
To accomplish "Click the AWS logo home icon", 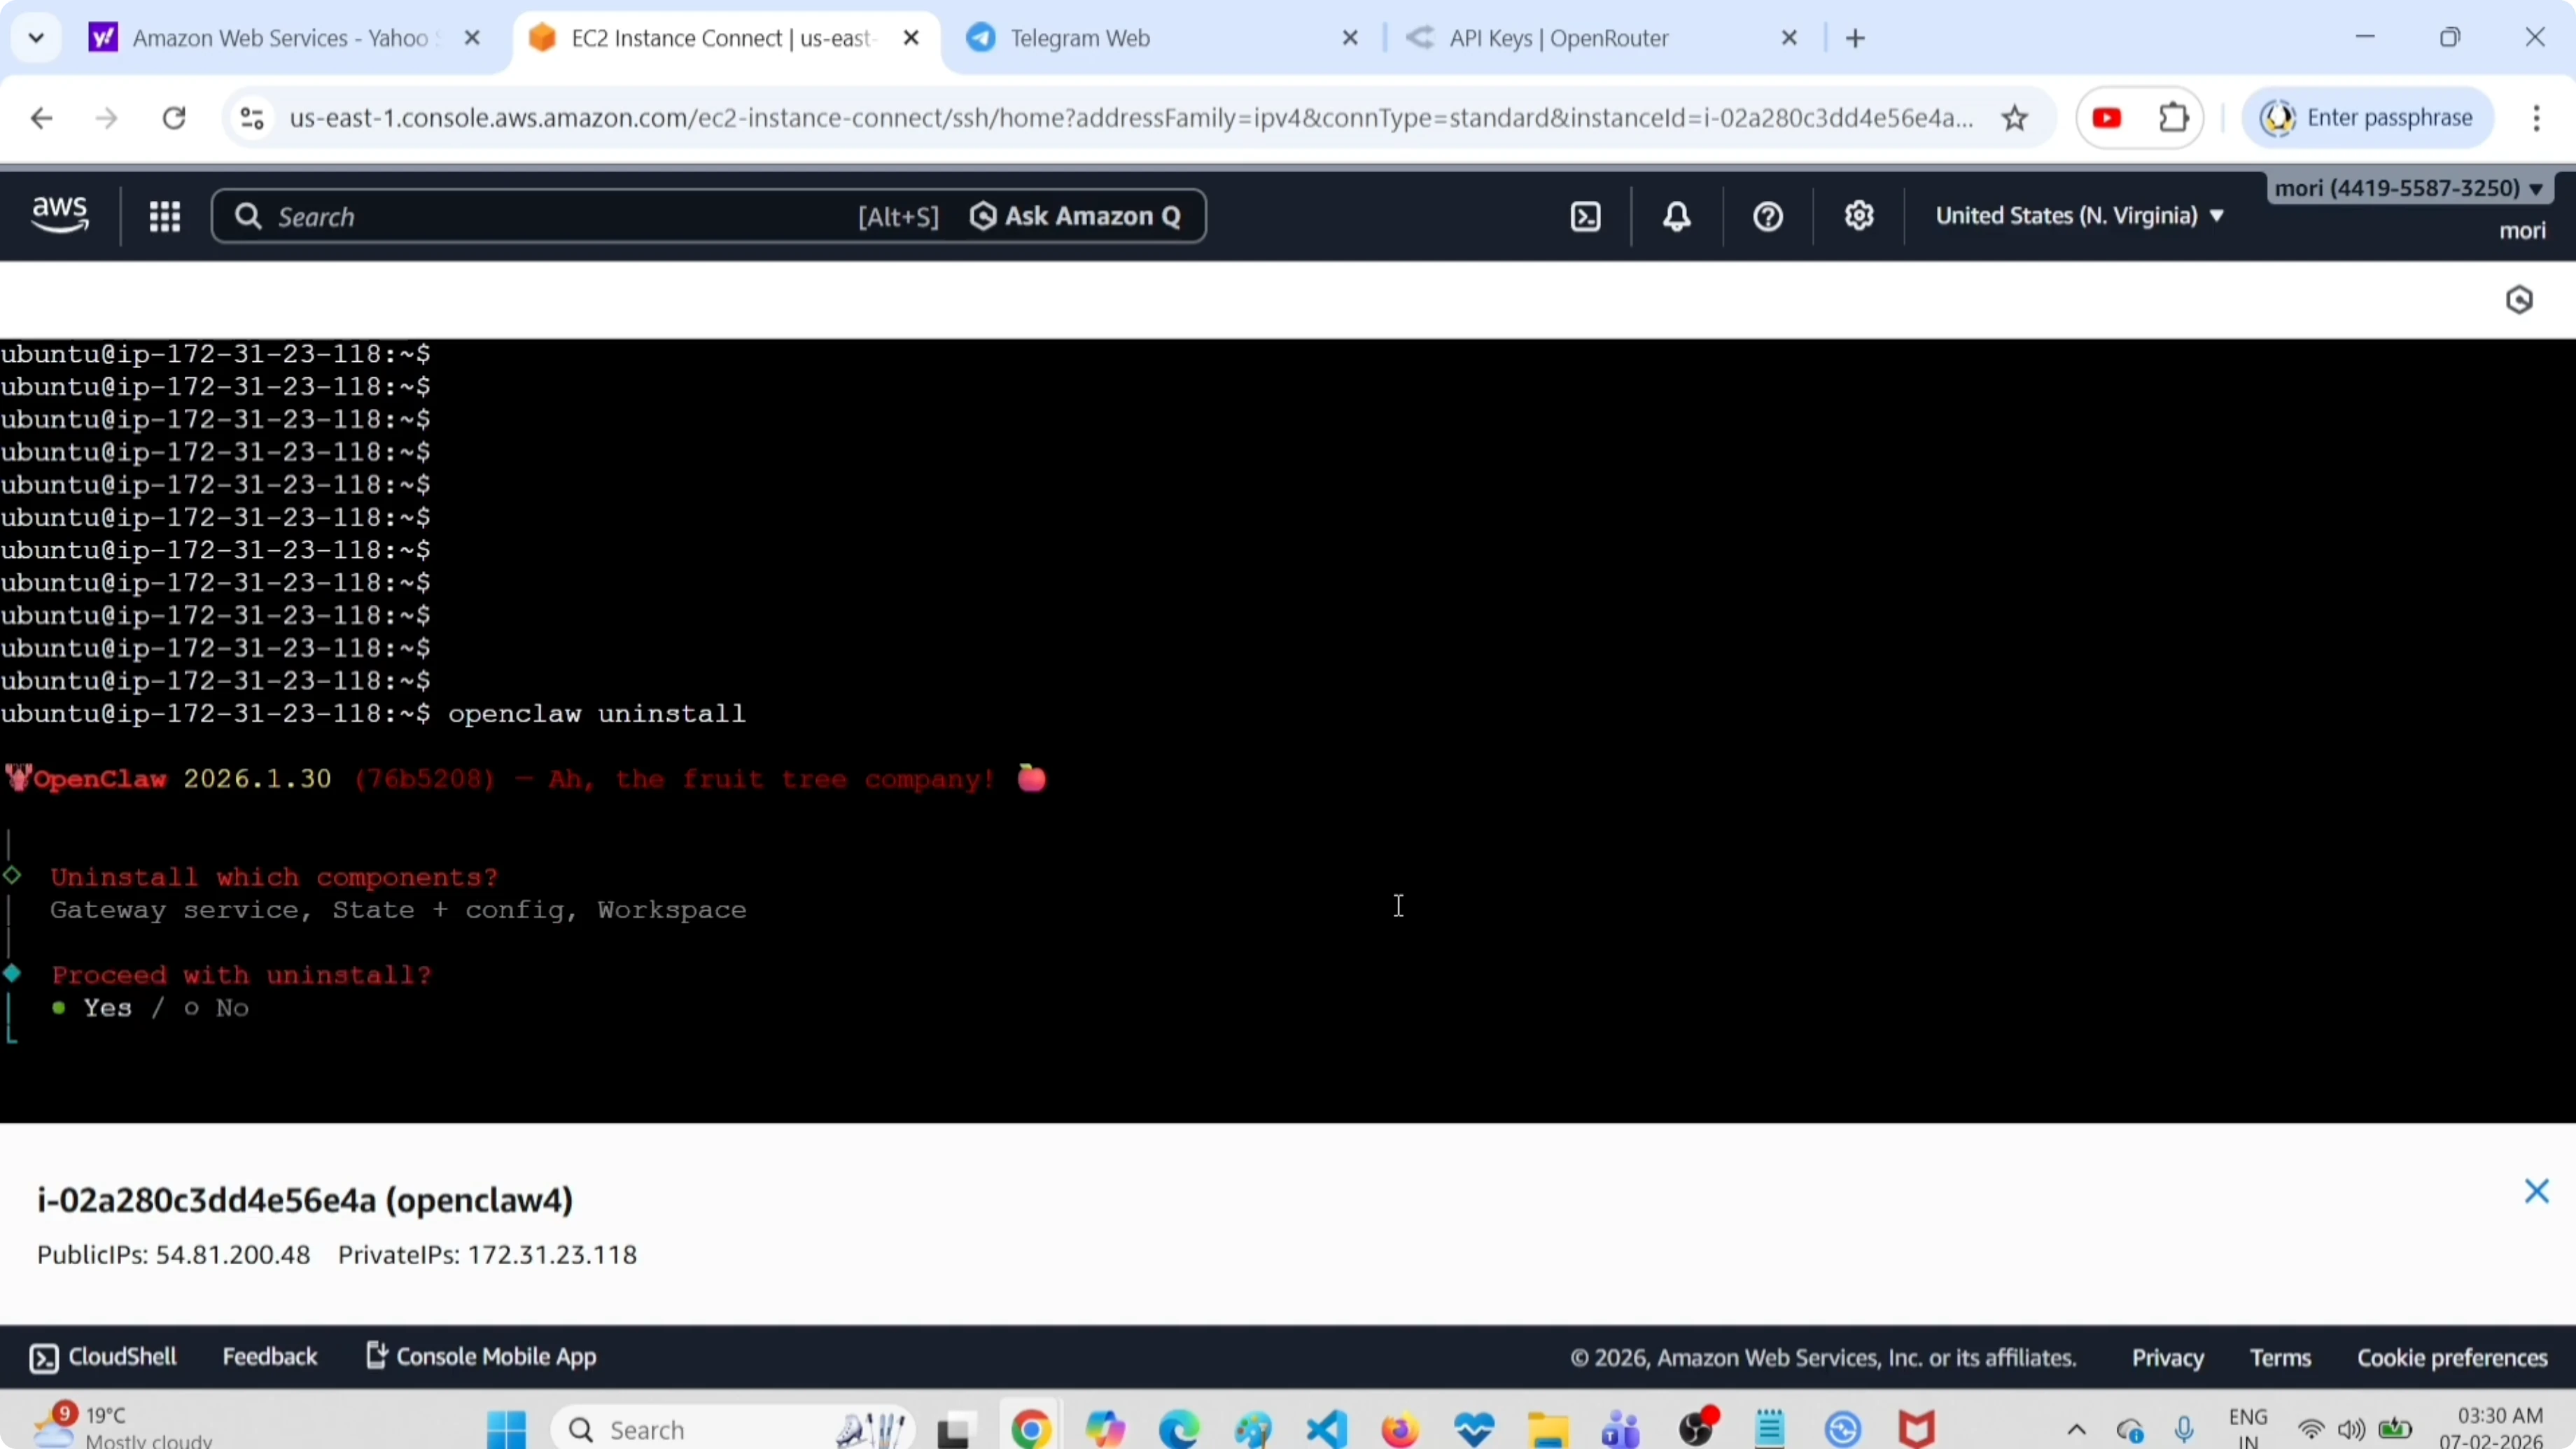I will click(60, 215).
